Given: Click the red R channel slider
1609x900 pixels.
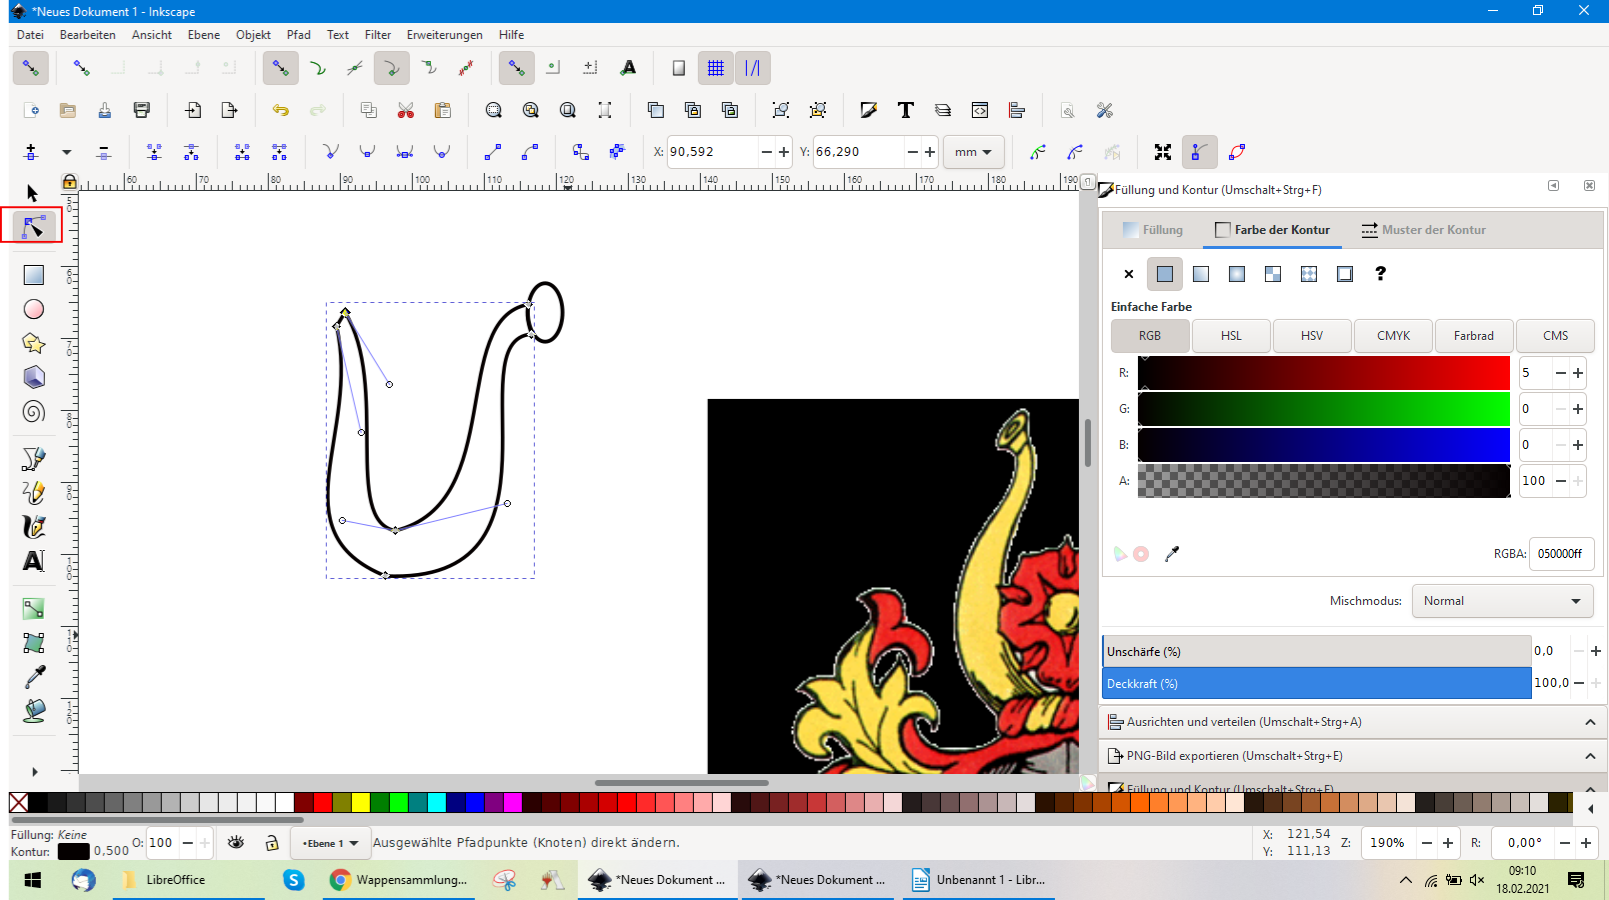Looking at the screenshot, I should [1323, 373].
